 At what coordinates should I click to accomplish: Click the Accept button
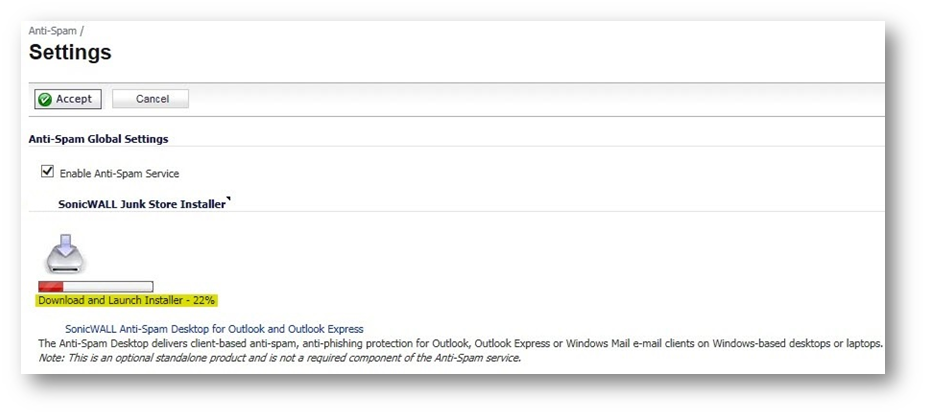[x=67, y=99]
